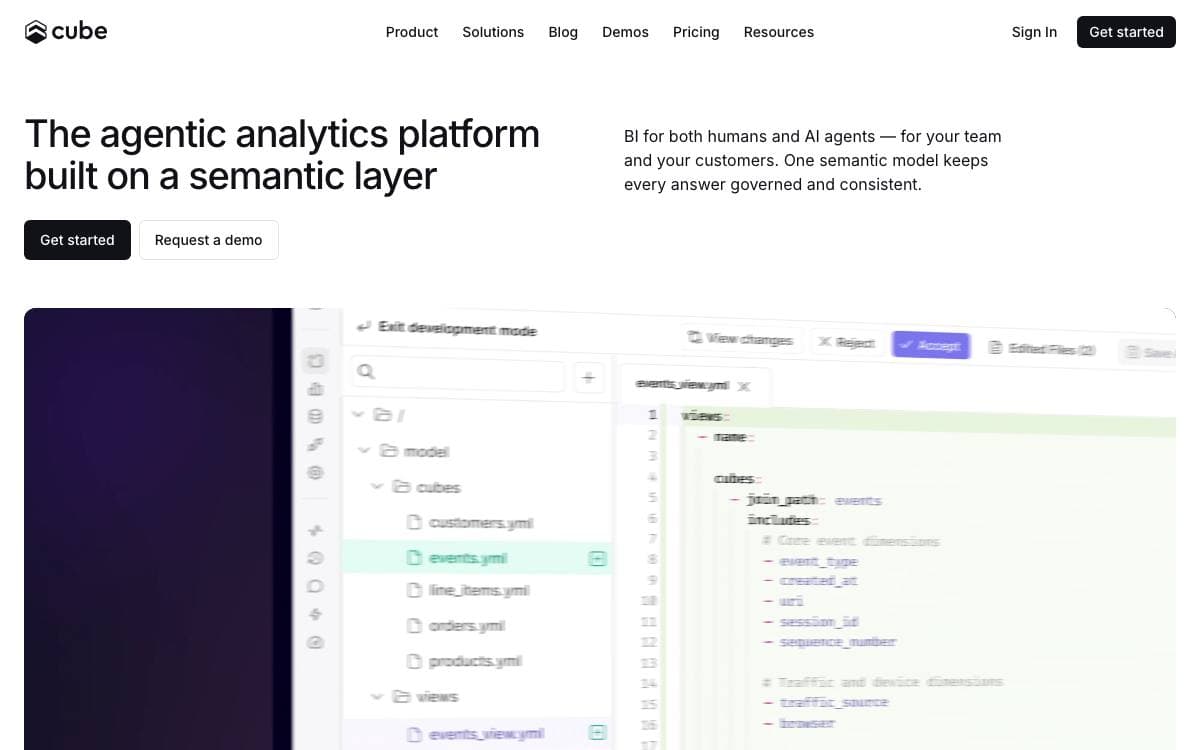
Task: Open the Resources menu
Action: 779,32
